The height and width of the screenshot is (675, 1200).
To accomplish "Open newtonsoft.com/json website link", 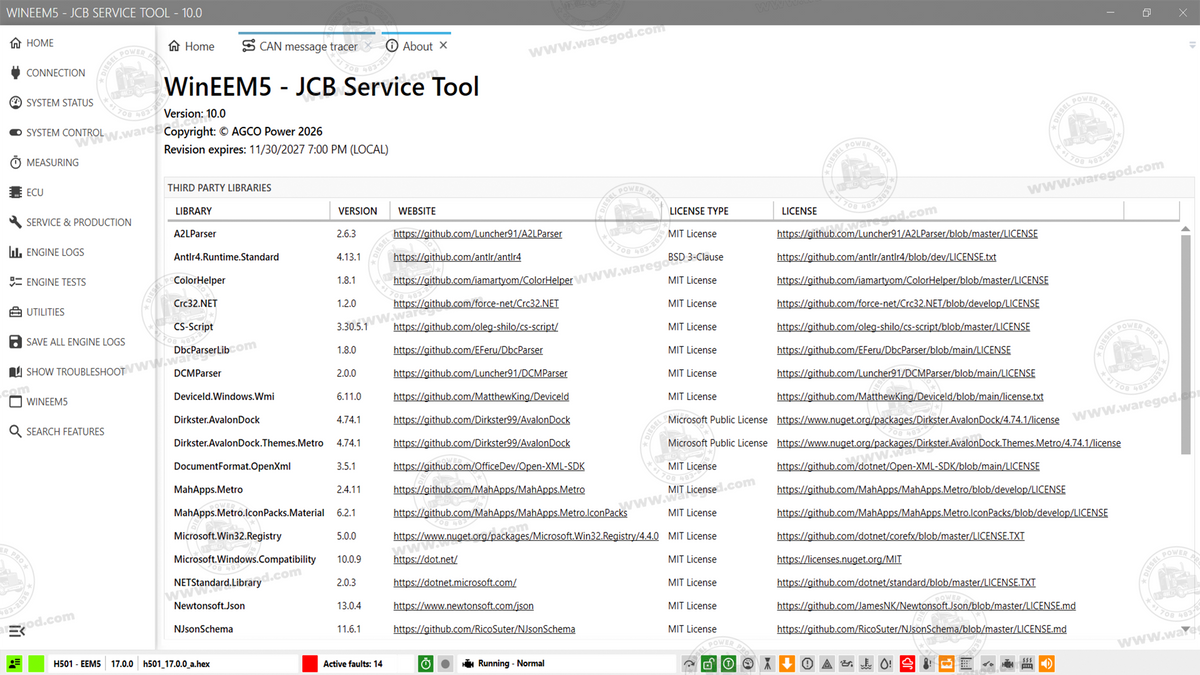I will (464, 606).
